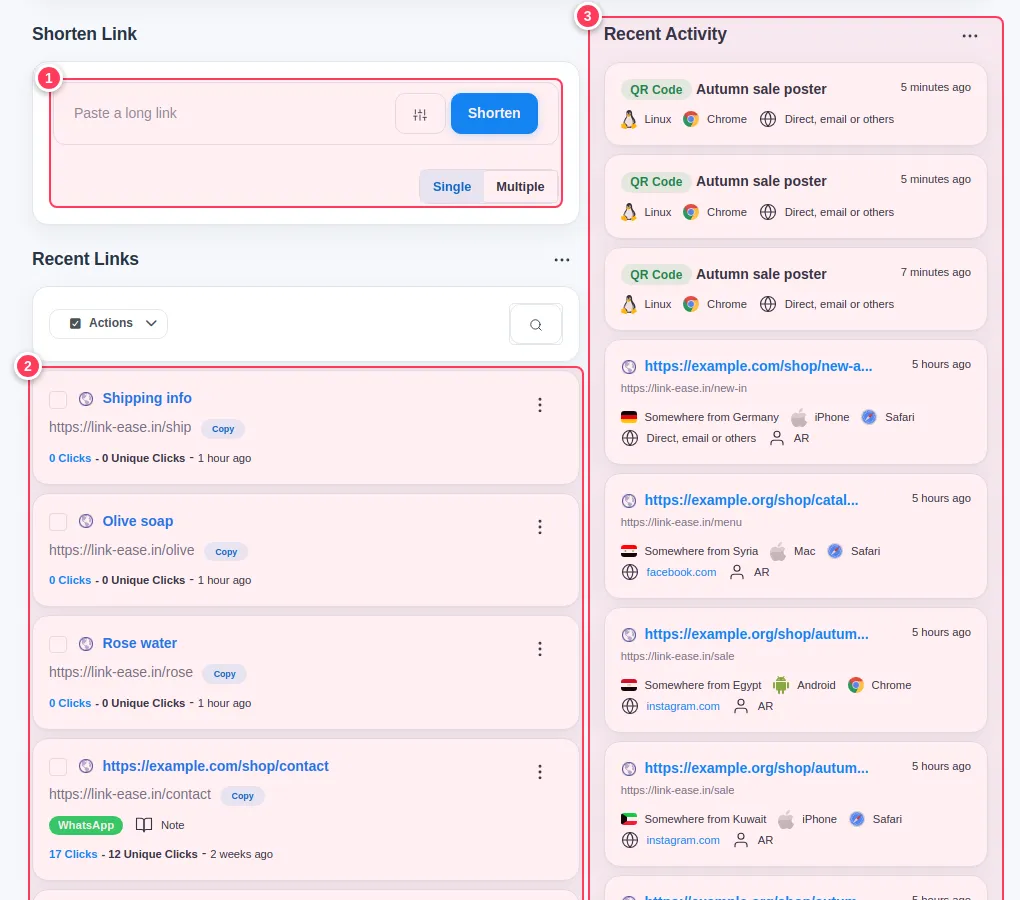
Task: Switch to Multiple links mode
Action: tap(520, 187)
